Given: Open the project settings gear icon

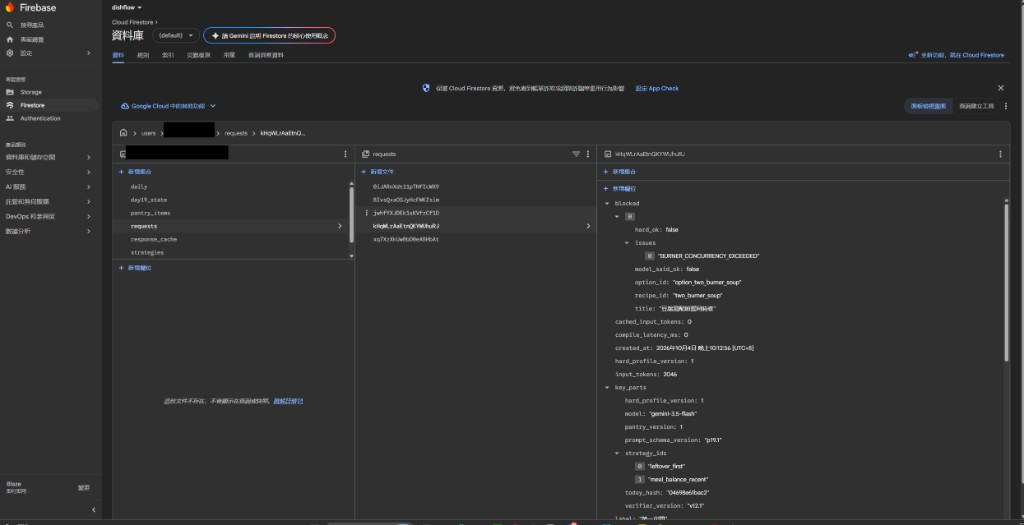Looking at the screenshot, I should [10, 53].
